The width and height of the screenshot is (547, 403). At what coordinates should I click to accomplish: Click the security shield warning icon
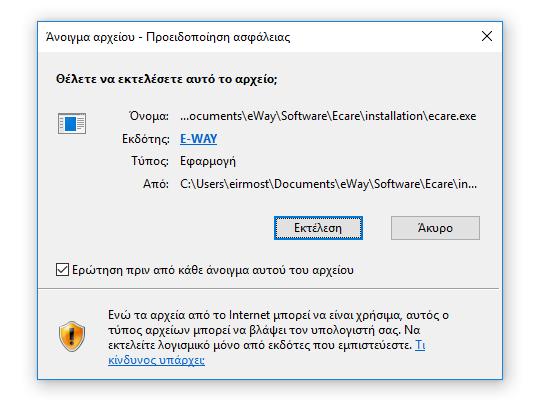click(x=72, y=336)
